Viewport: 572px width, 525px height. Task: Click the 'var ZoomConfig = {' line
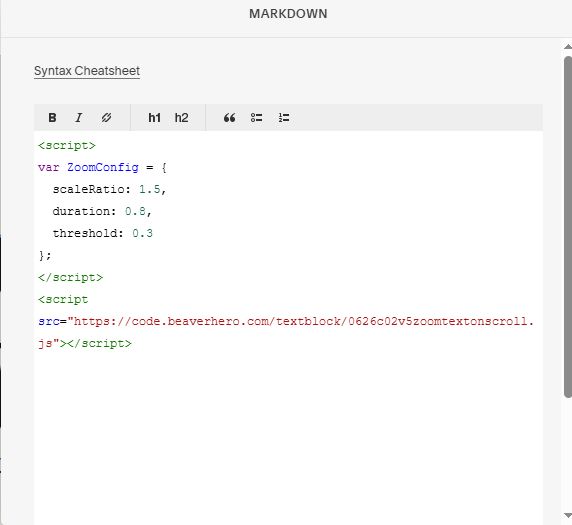[x=103, y=167]
